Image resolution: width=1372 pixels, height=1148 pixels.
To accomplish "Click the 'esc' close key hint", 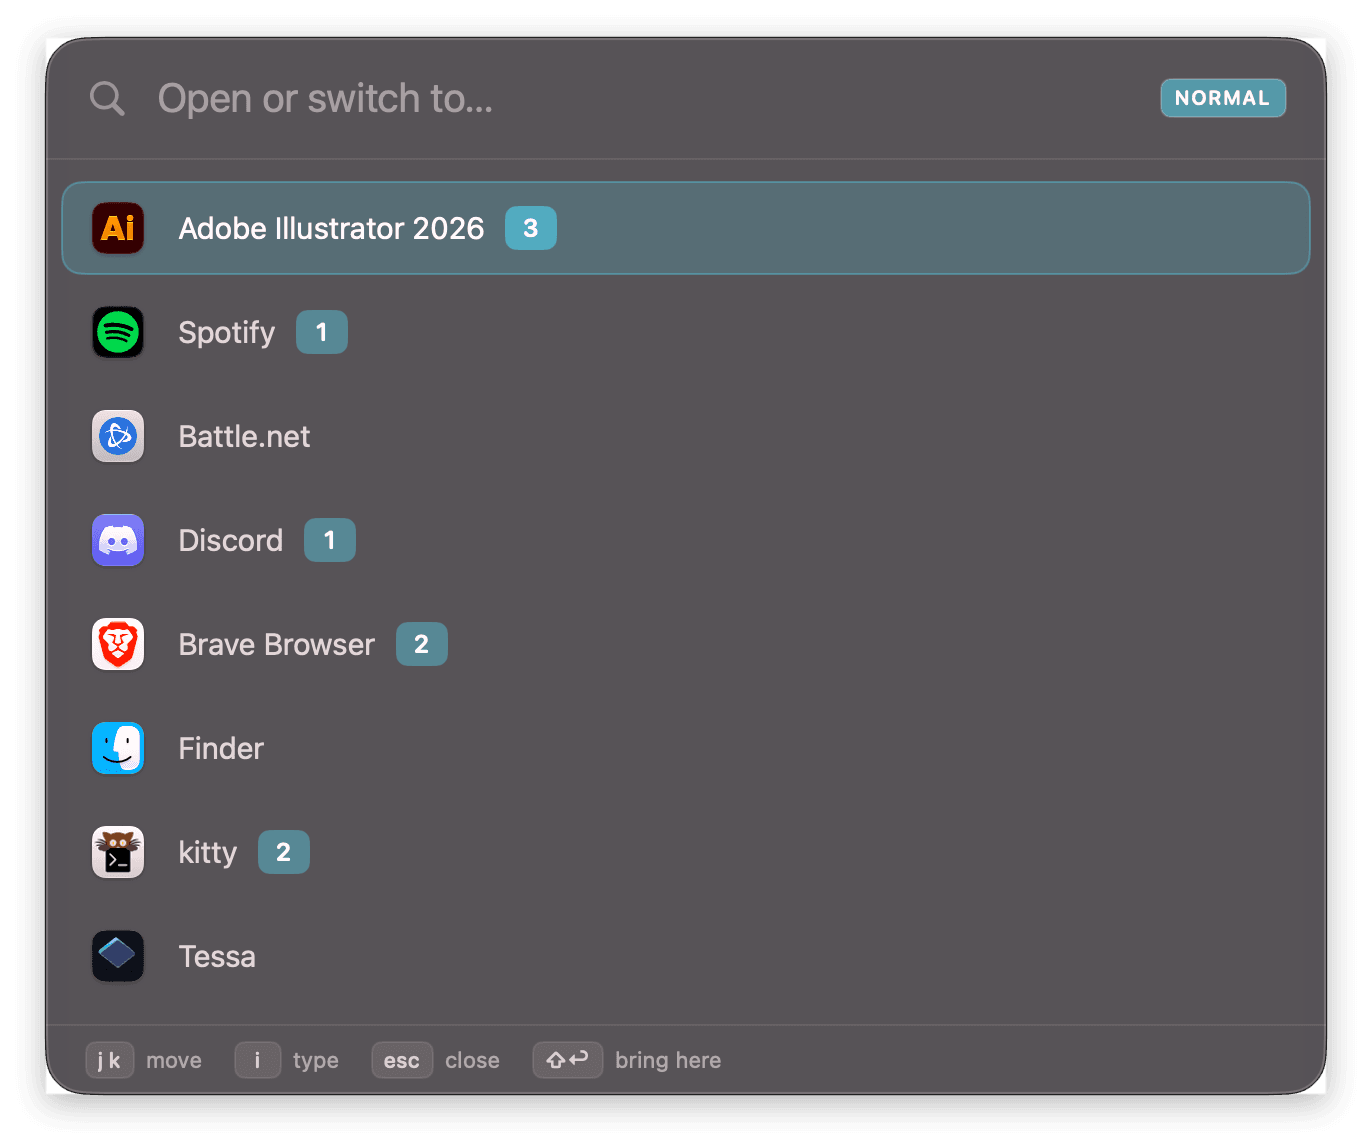I will pyautogui.click(x=402, y=1060).
